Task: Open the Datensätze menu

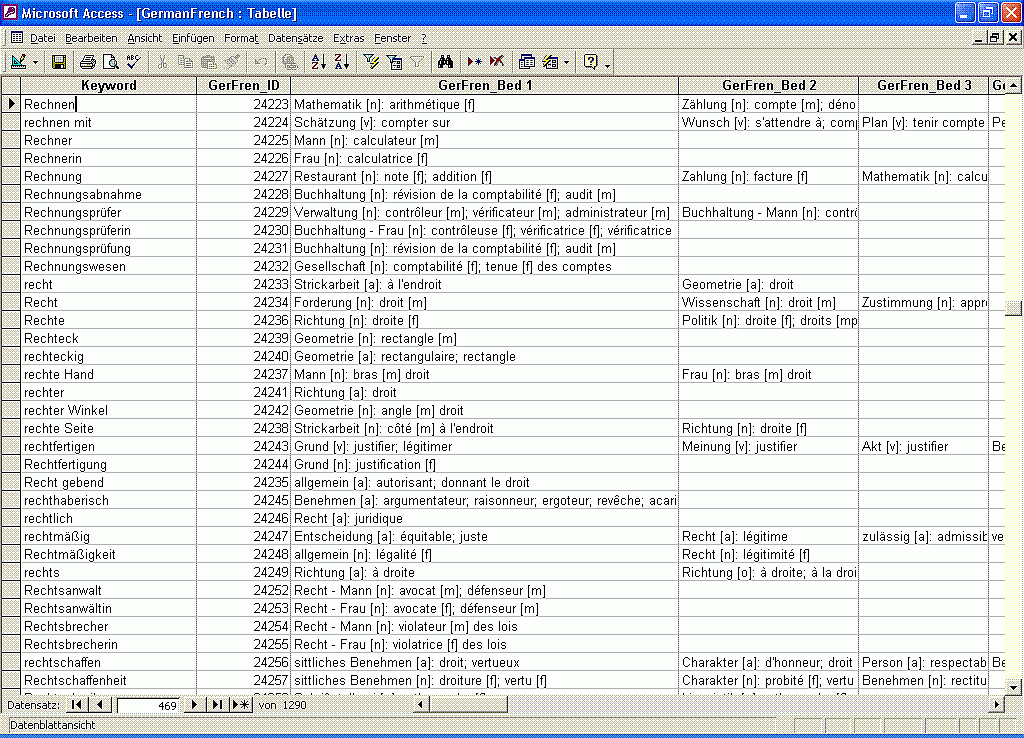Action: [296, 38]
